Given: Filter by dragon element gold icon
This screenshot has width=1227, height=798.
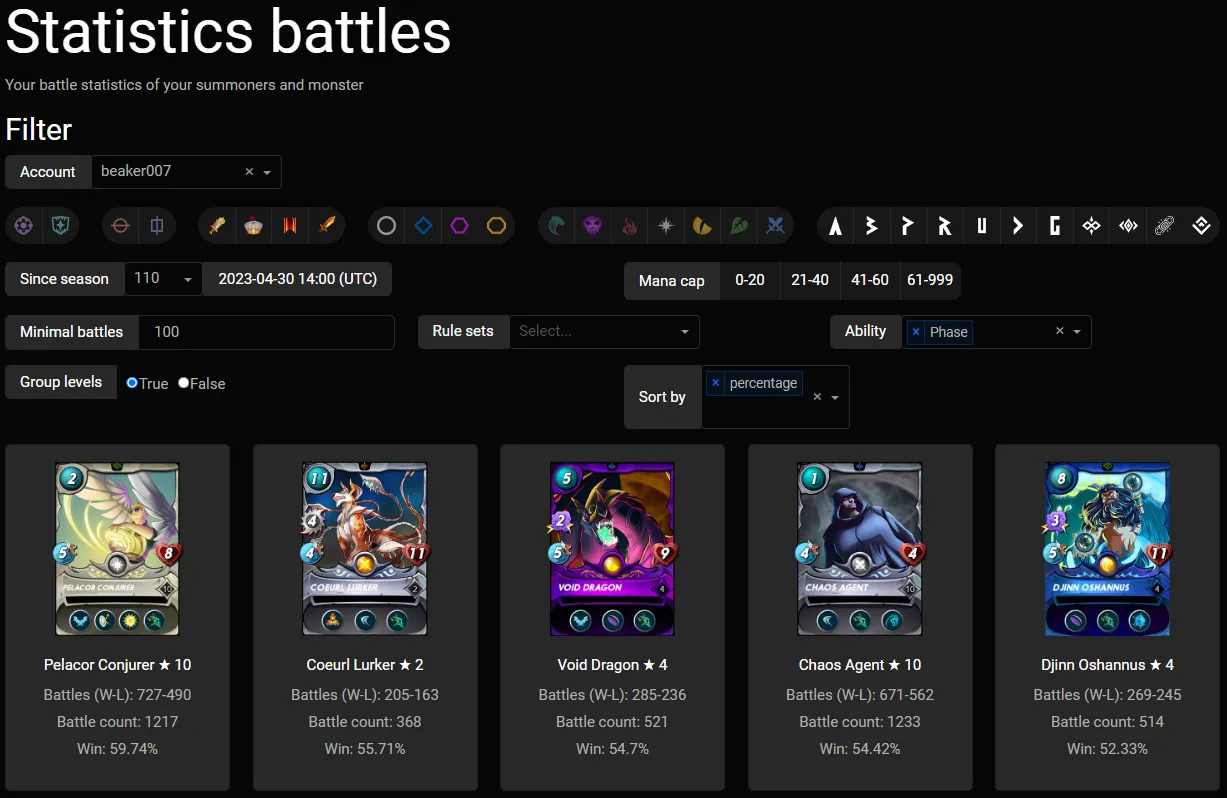Looking at the screenshot, I should (x=702, y=226).
